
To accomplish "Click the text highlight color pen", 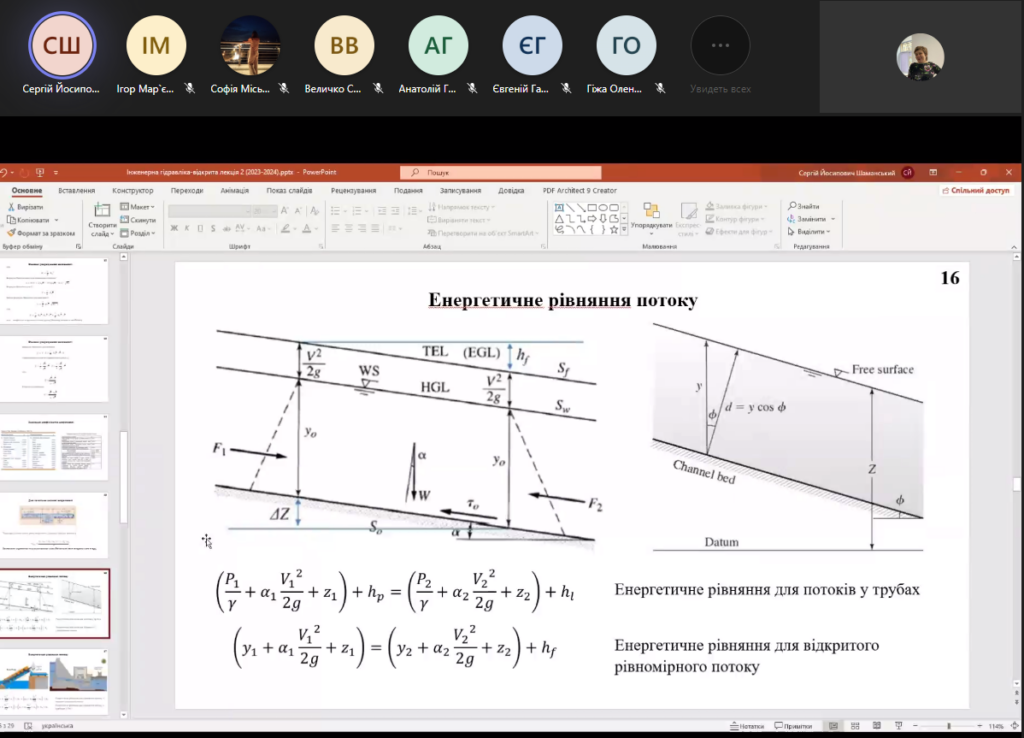I will [x=285, y=229].
